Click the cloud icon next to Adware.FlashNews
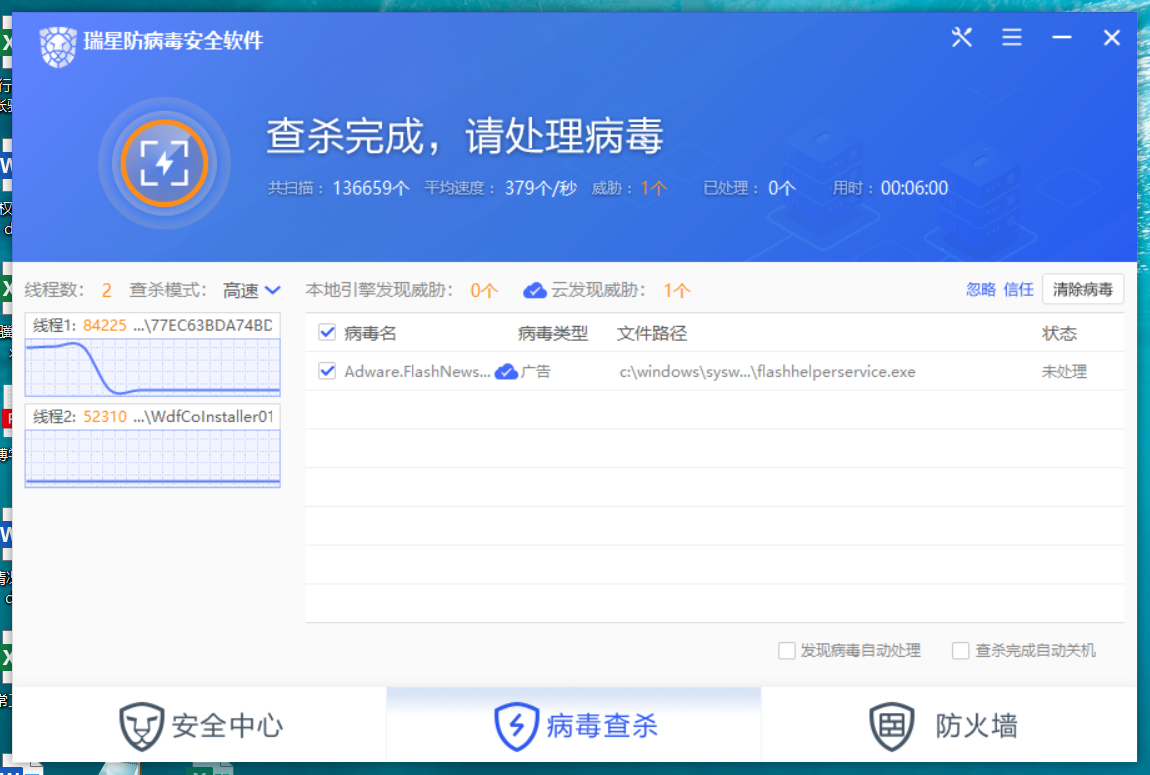 (x=506, y=372)
